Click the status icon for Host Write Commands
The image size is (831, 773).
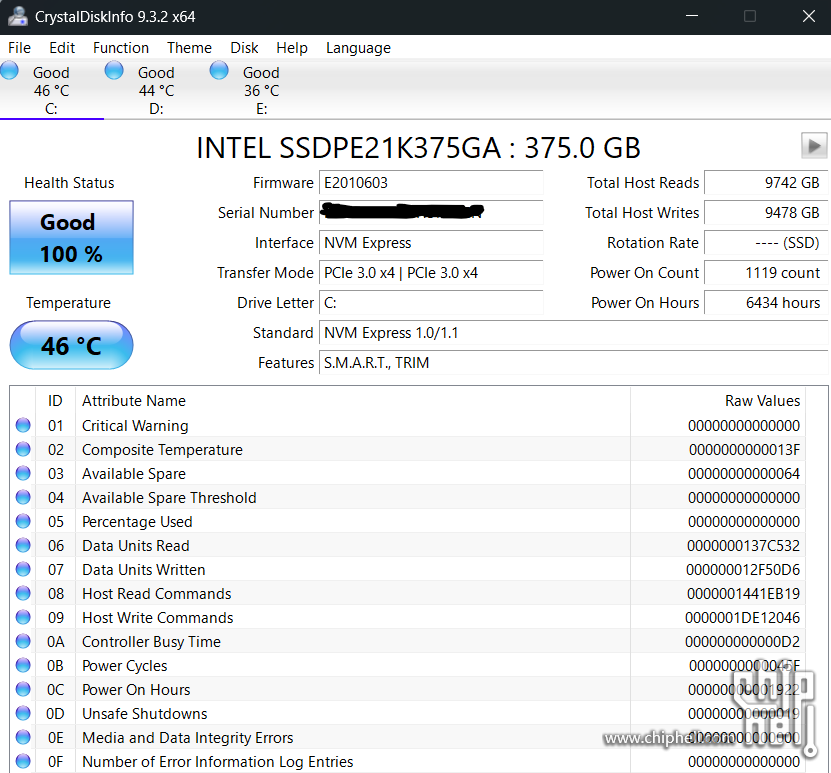[x=23, y=617]
